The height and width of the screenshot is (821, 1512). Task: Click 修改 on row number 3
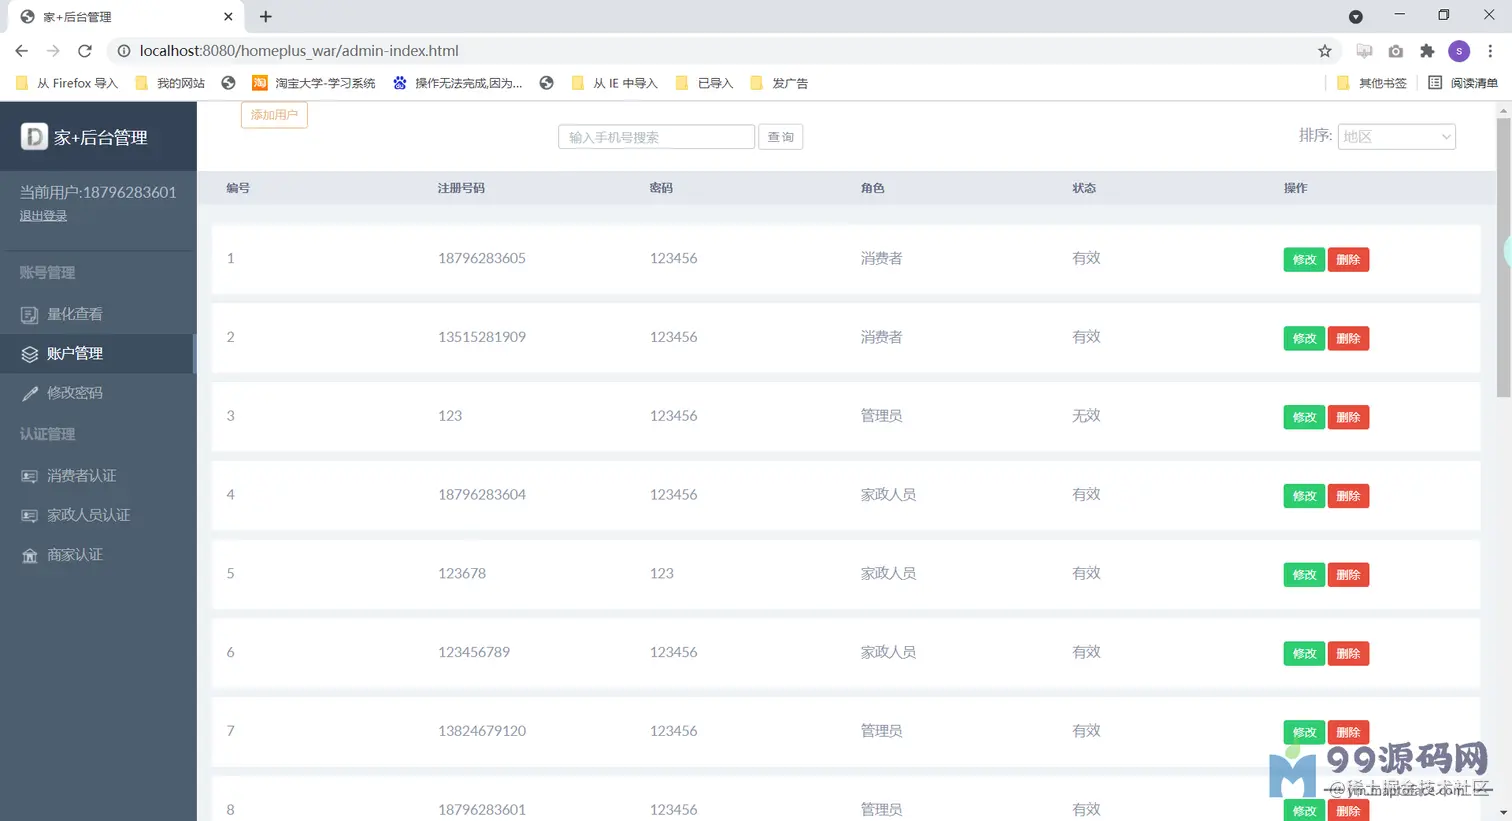coord(1304,417)
